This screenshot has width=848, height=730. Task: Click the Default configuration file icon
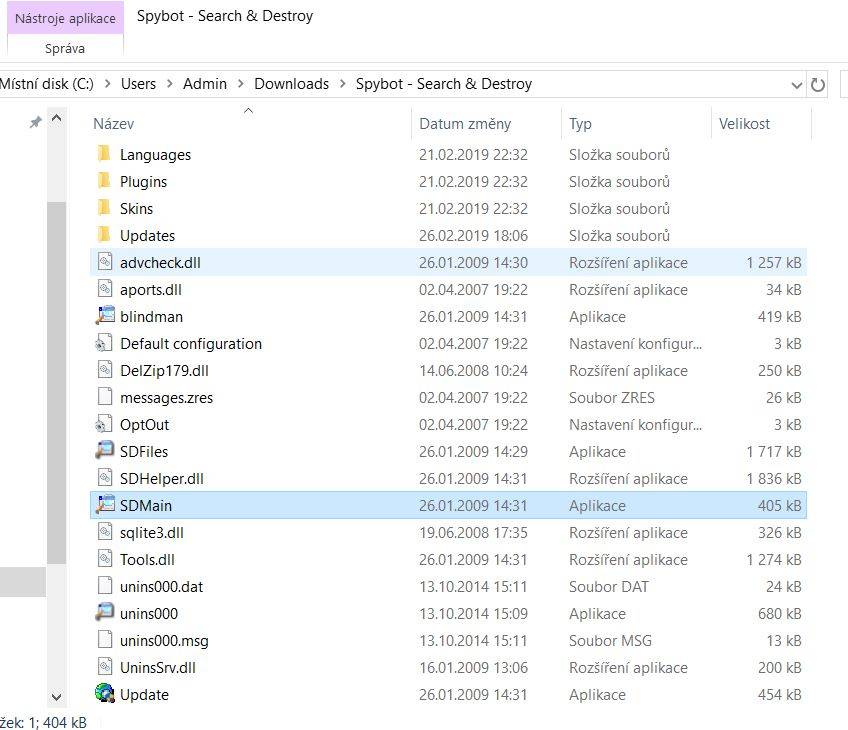104,343
